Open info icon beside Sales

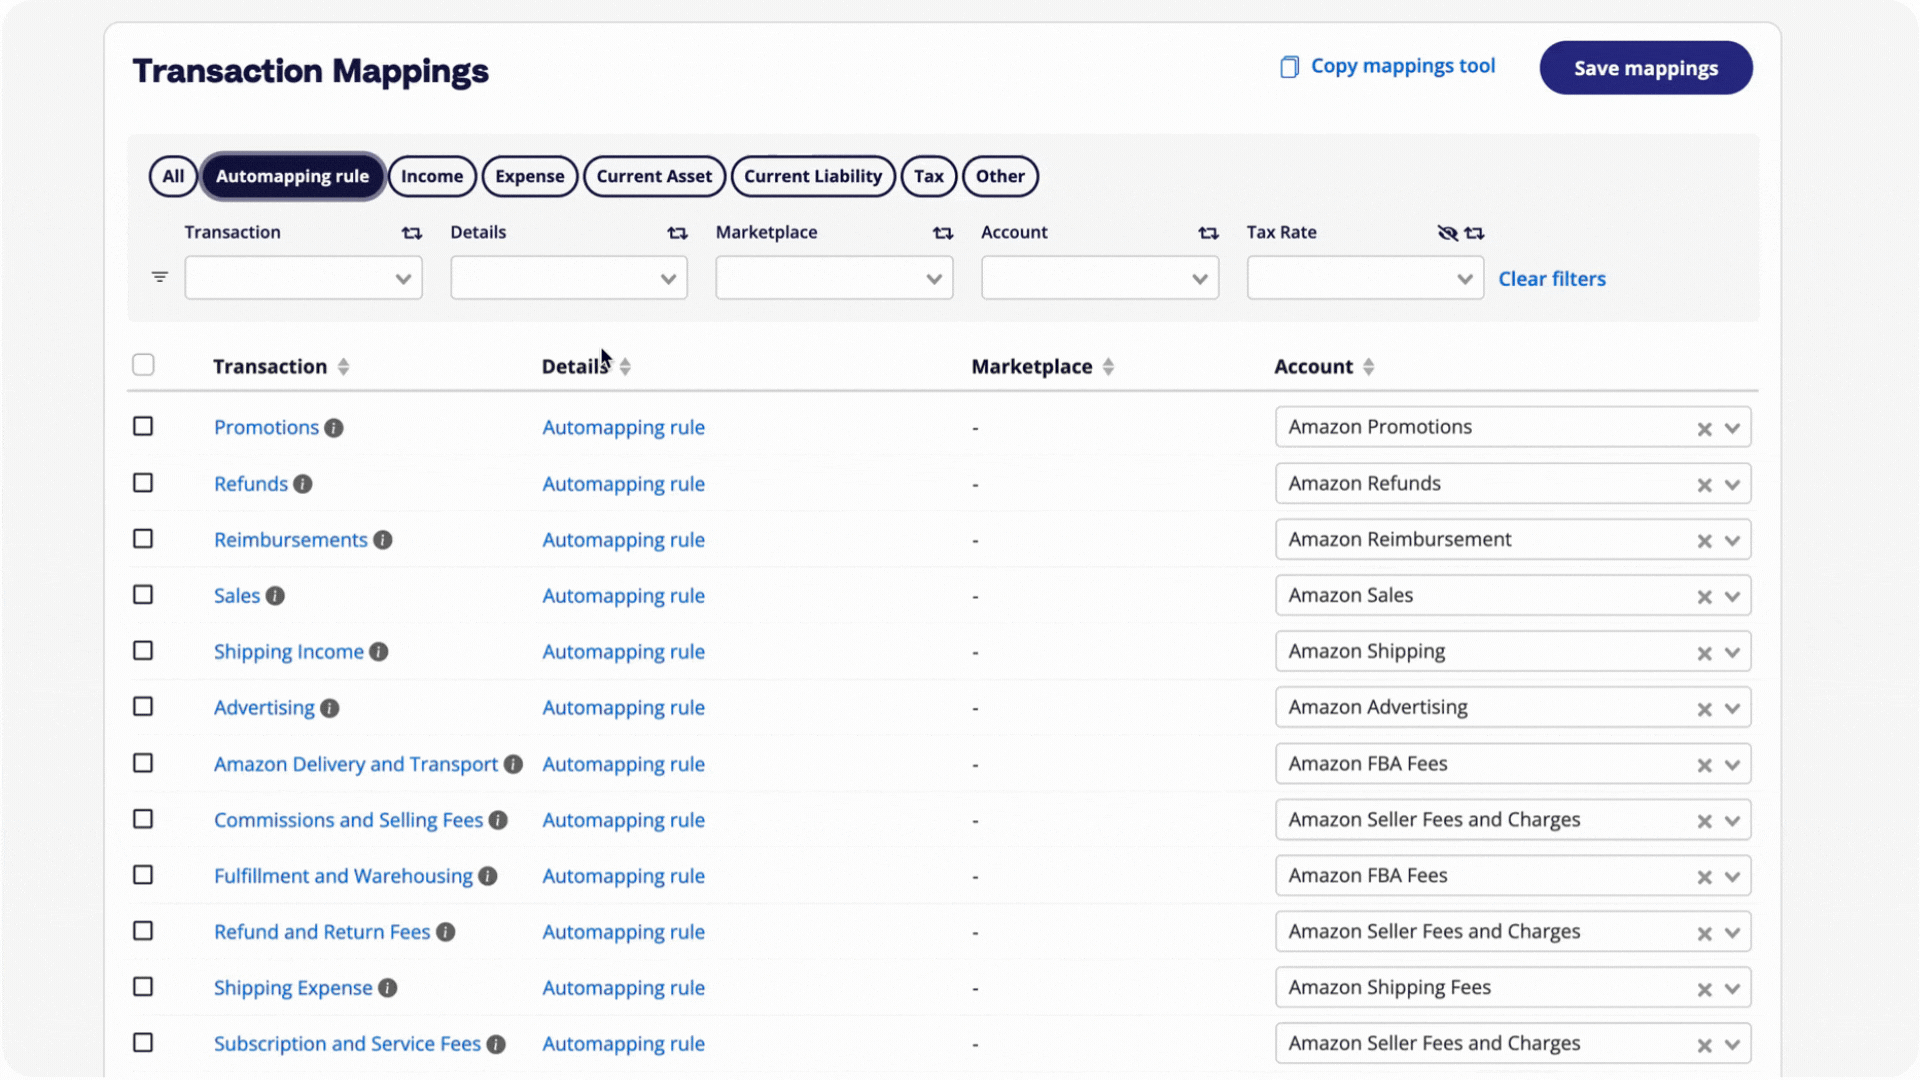point(275,596)
